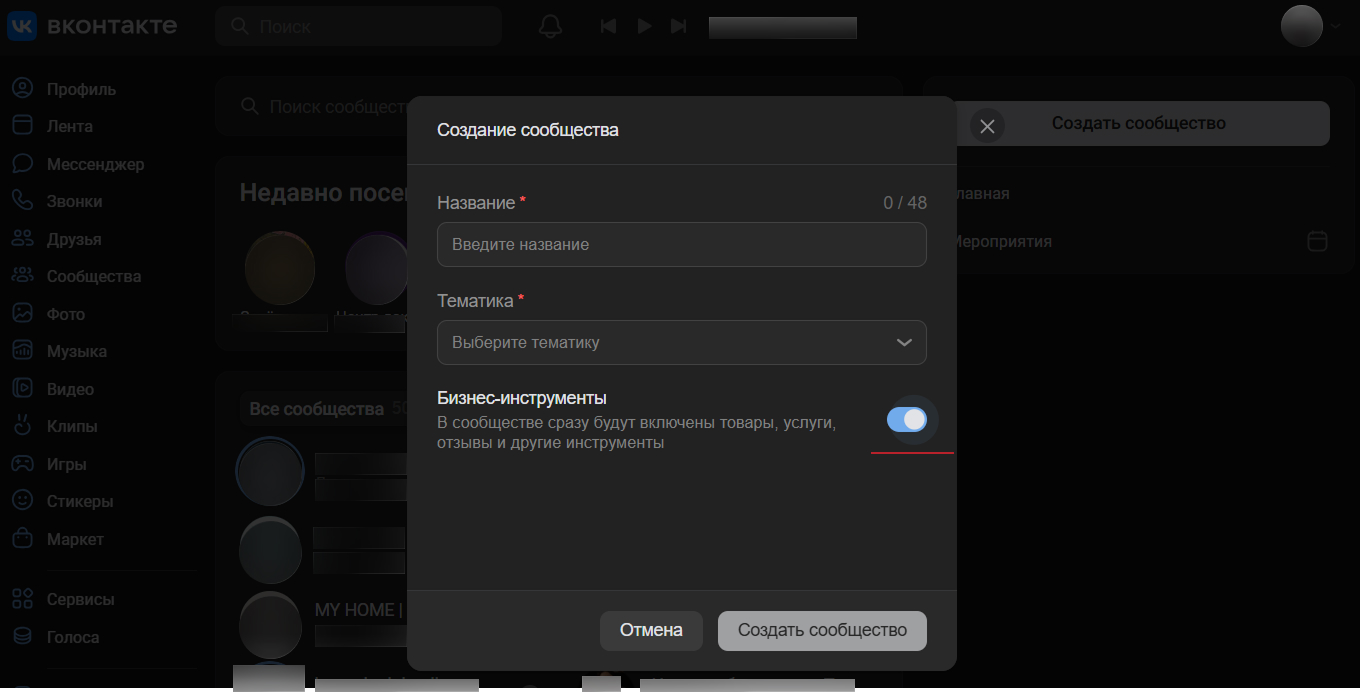Image resolution: width=1360 pixels, height=692 pixels.
Task: Click the Создать сообщество submit button
Action: coord(822,630)
